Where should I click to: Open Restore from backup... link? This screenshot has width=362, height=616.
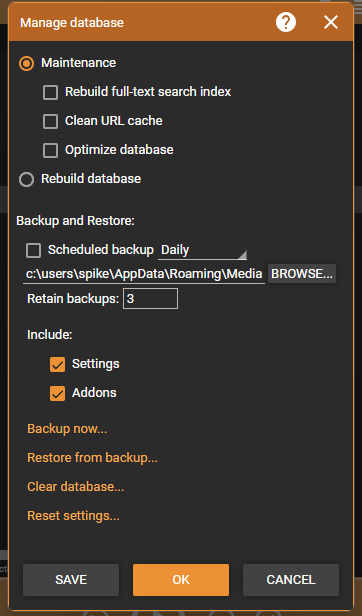(x=92, y=458)
